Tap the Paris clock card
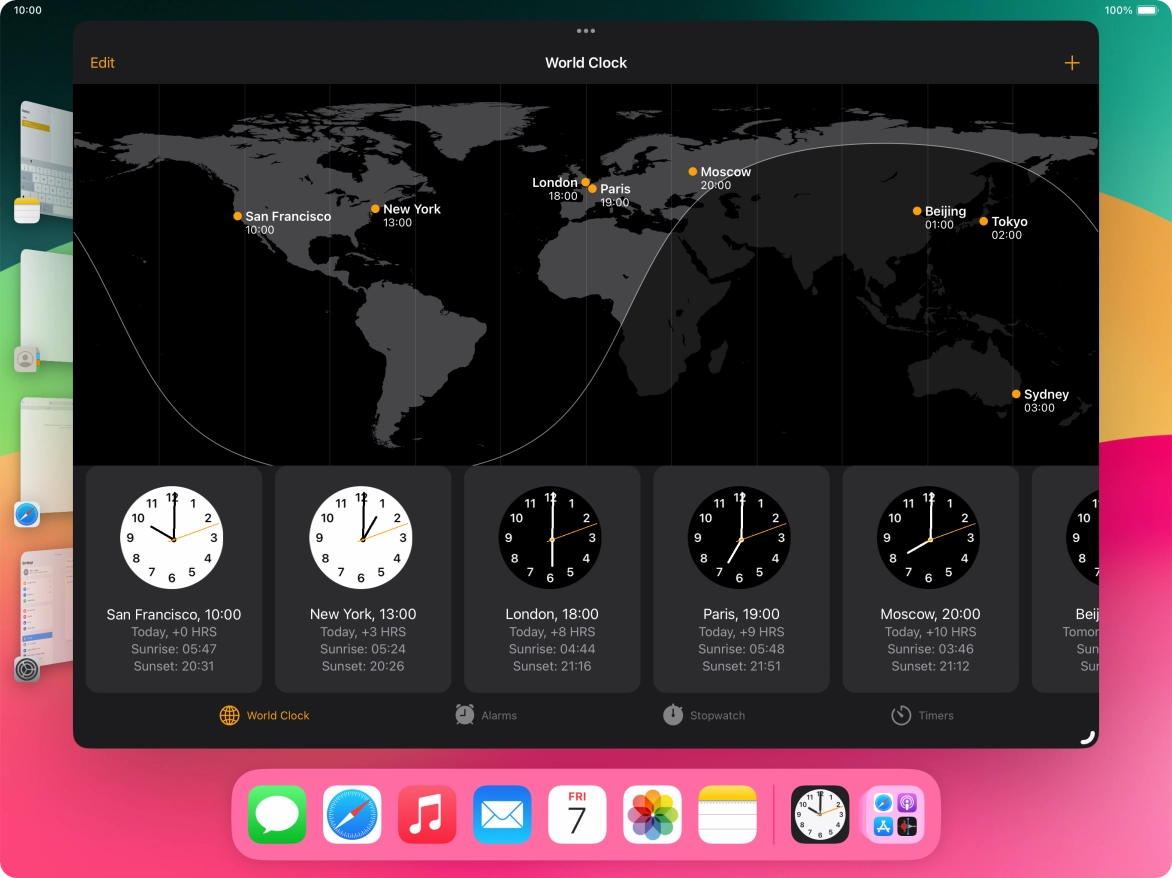 point(740,580)
